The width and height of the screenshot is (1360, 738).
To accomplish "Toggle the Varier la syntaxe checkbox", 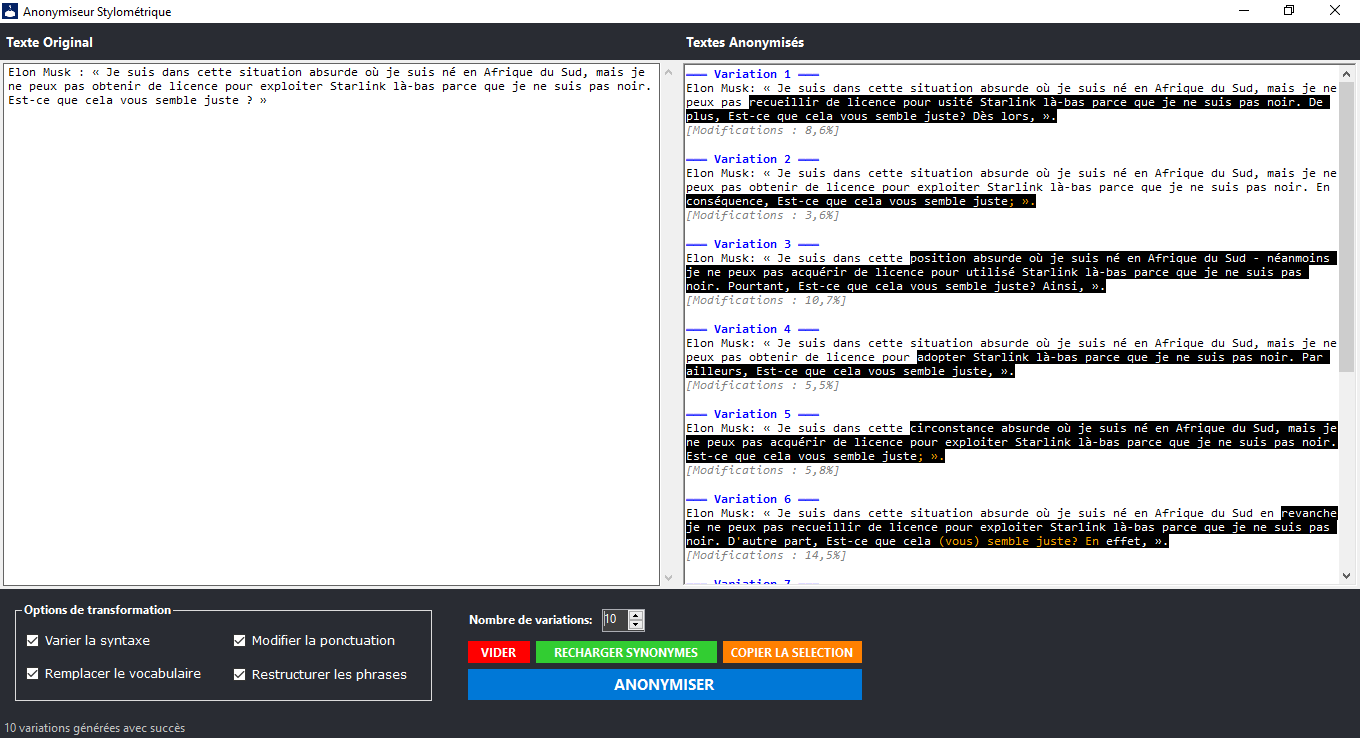I will tap(33, 641).
